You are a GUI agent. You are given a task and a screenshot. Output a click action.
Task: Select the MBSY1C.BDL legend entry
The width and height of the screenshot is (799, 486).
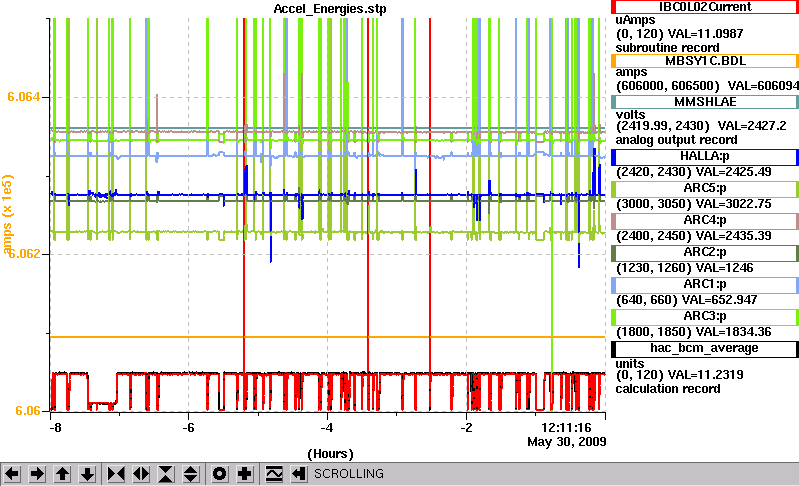(705, 61)
